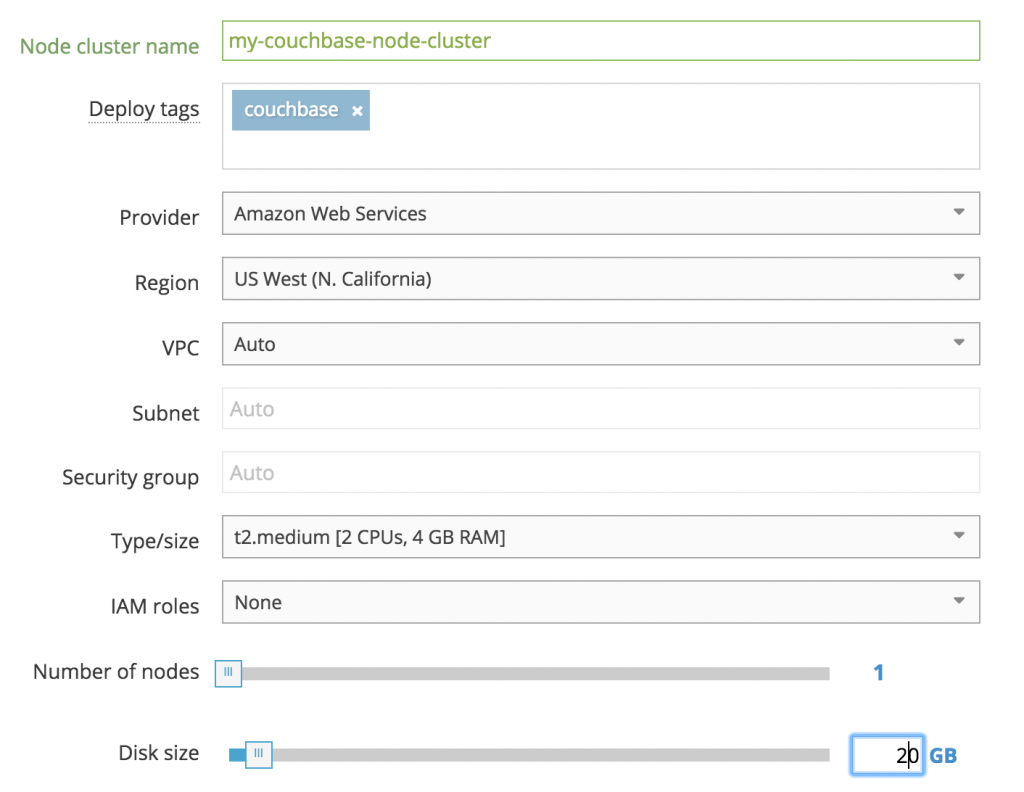Image resolution: width=1024 pixels, height=792 pixels.
Task: Click the Number of nodes label
Action: pyautogui.click(x=116, y=672)
